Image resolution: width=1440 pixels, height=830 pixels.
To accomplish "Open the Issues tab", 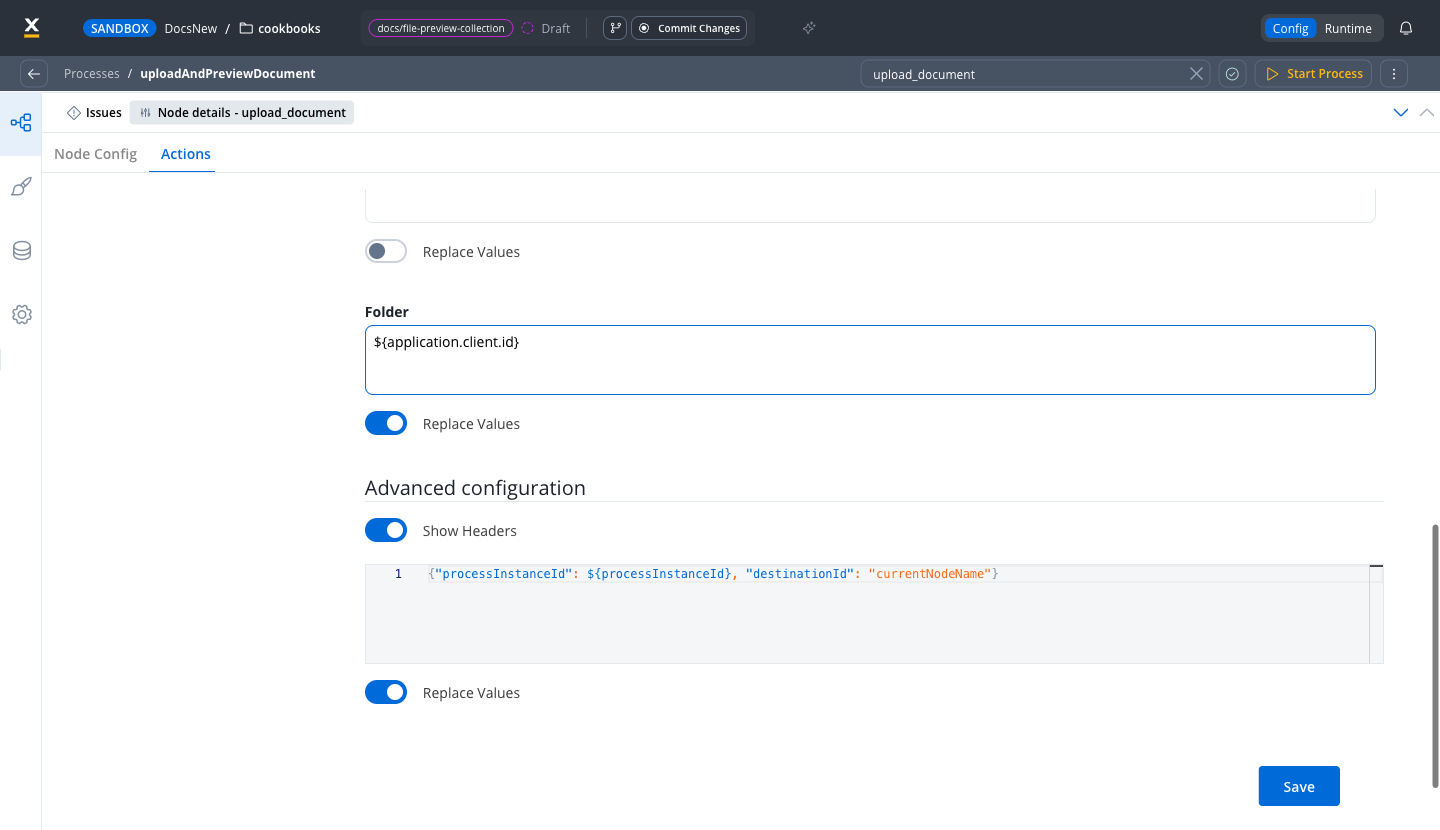I will click(x=94, y=113).
